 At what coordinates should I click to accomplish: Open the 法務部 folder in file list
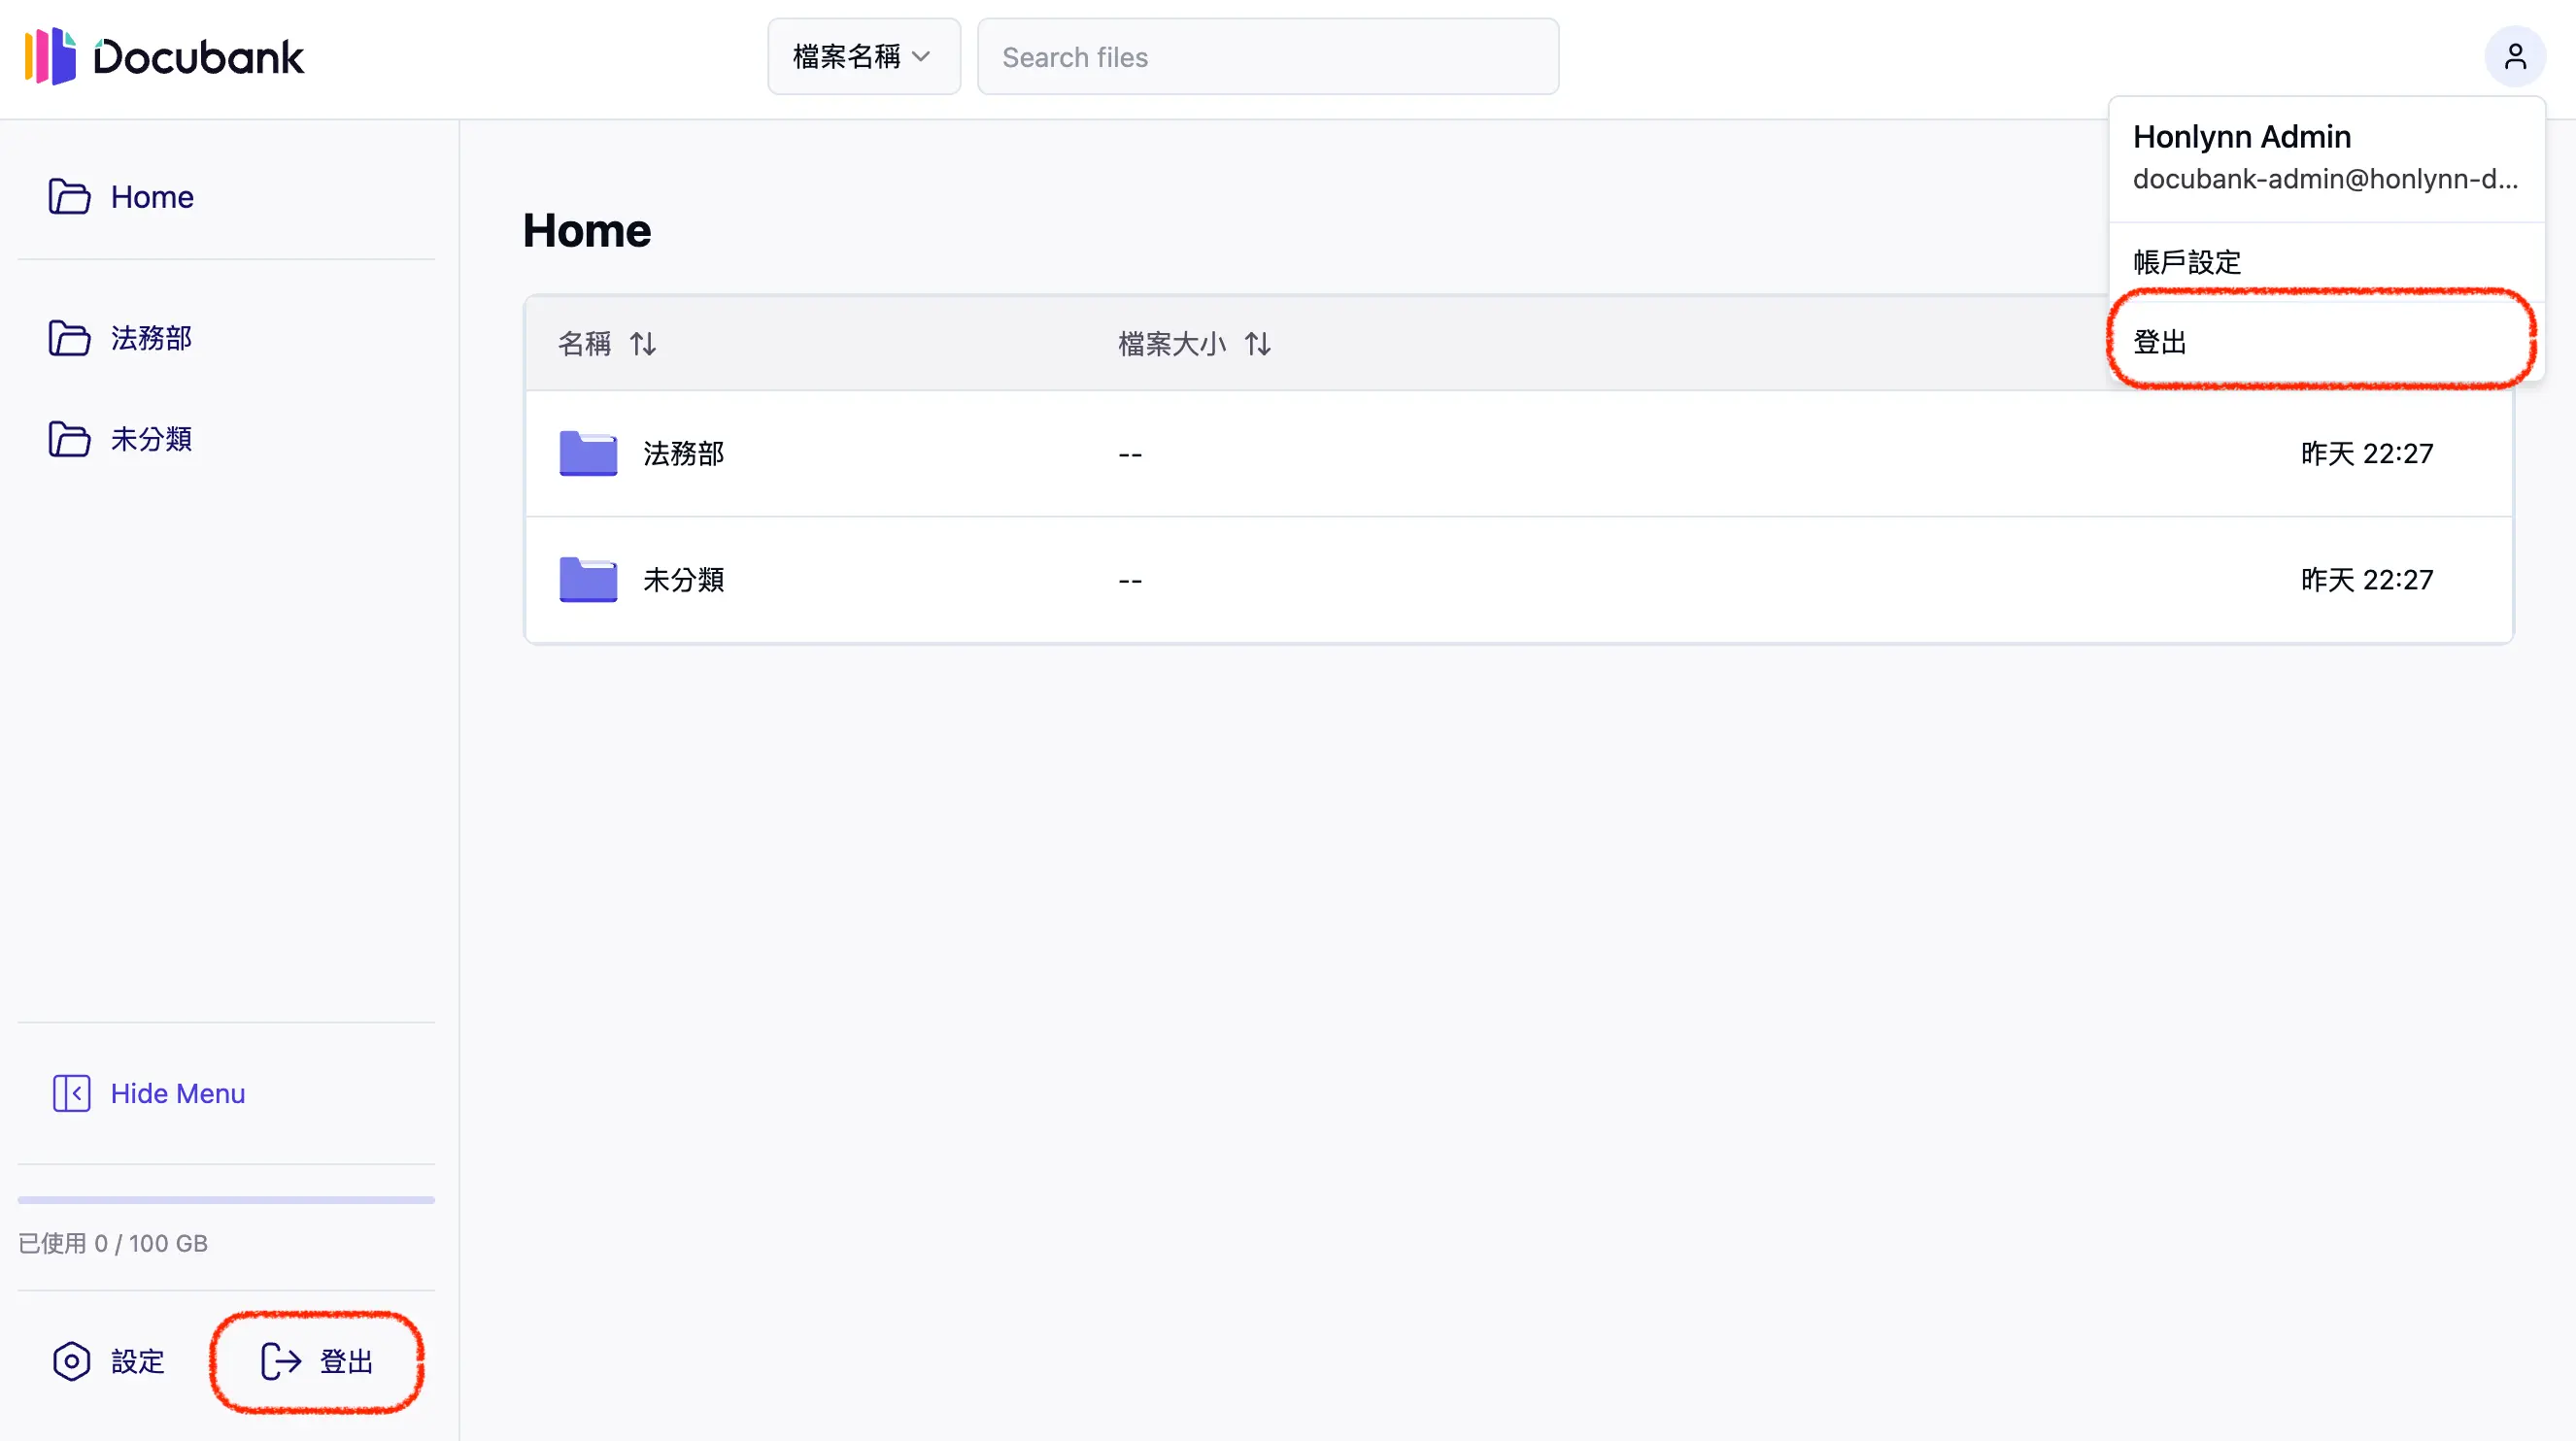[x=683, y=454]
